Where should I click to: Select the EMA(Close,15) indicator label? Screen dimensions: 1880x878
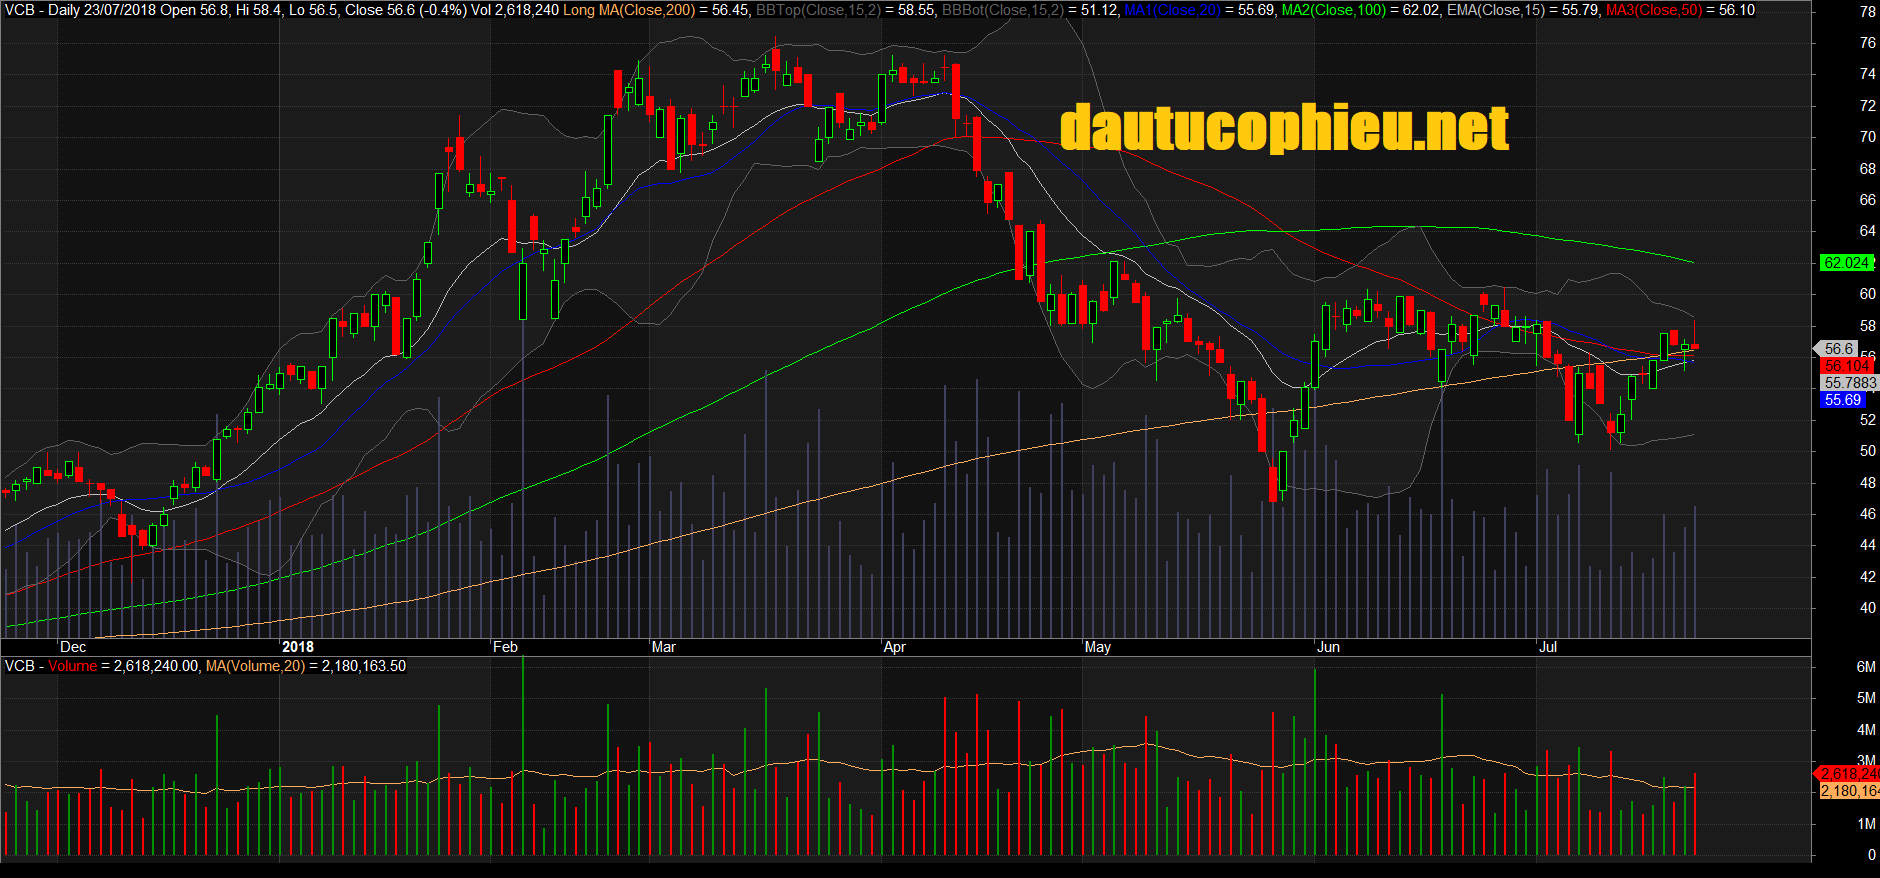[1495, 10]
